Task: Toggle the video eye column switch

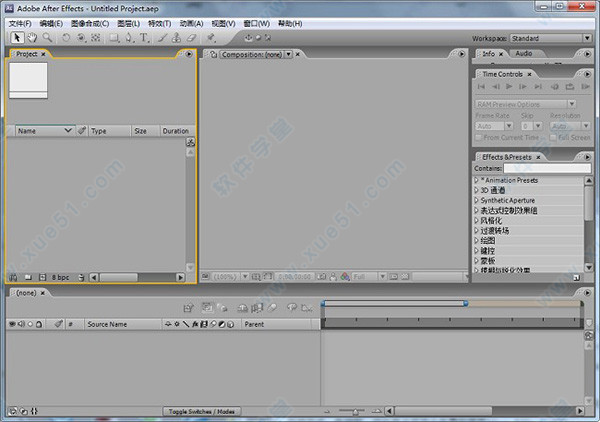Action: [x=12, y=324]
